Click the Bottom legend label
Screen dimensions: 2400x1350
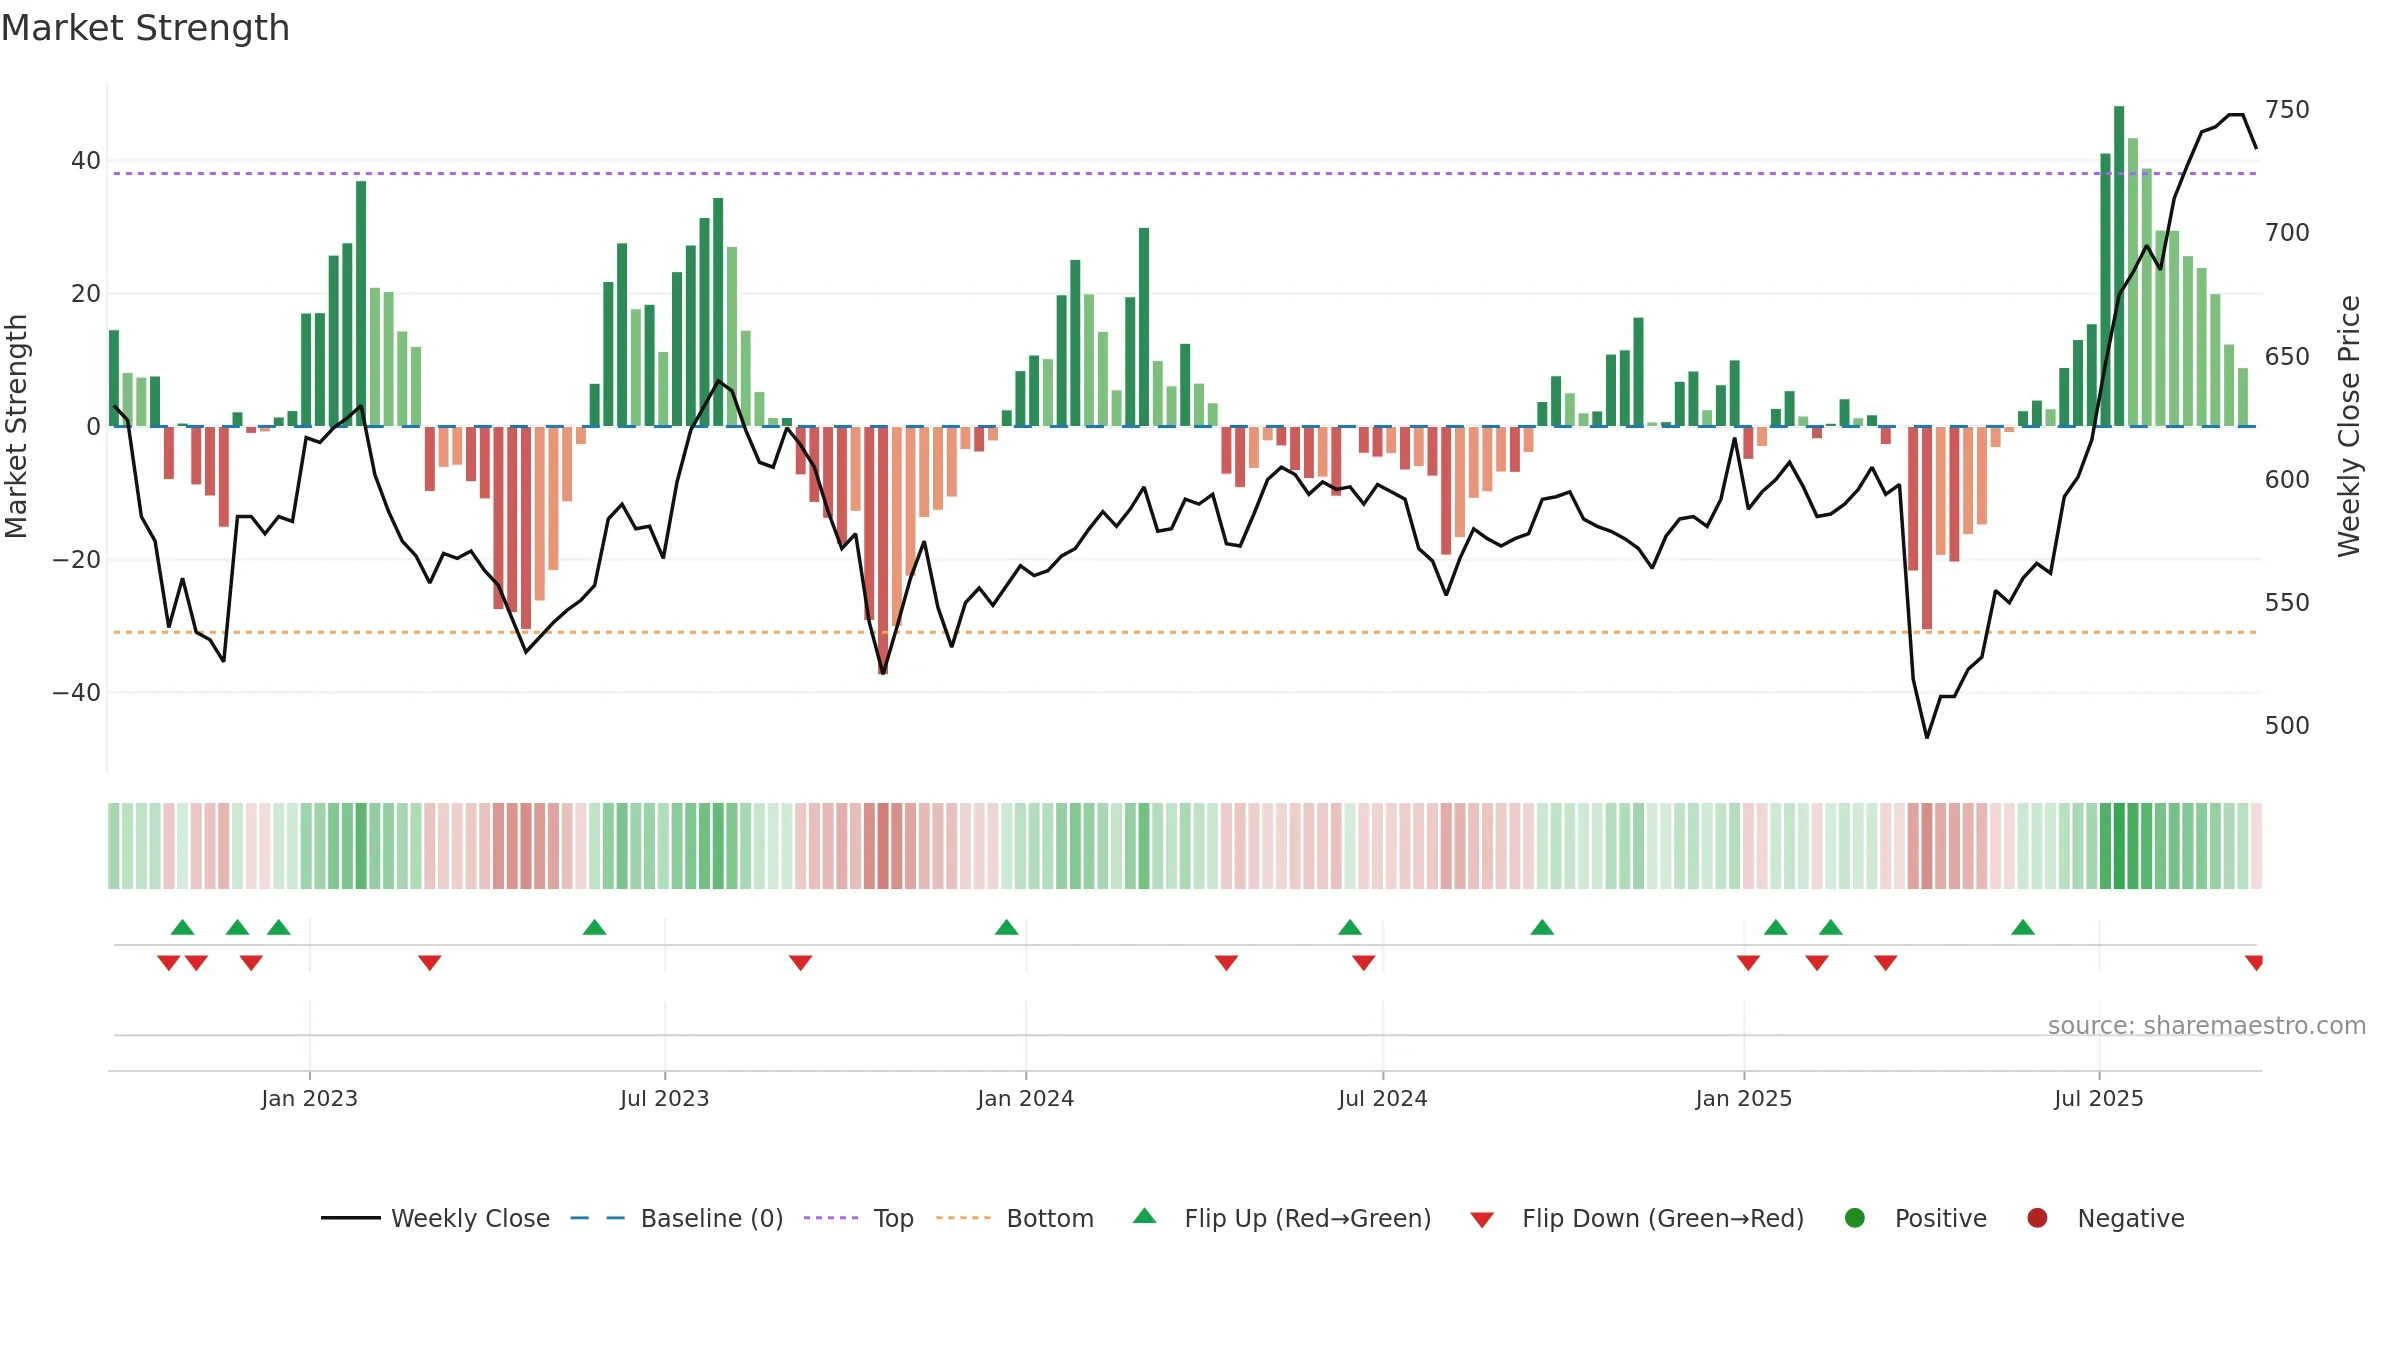pos(1050,1218)
